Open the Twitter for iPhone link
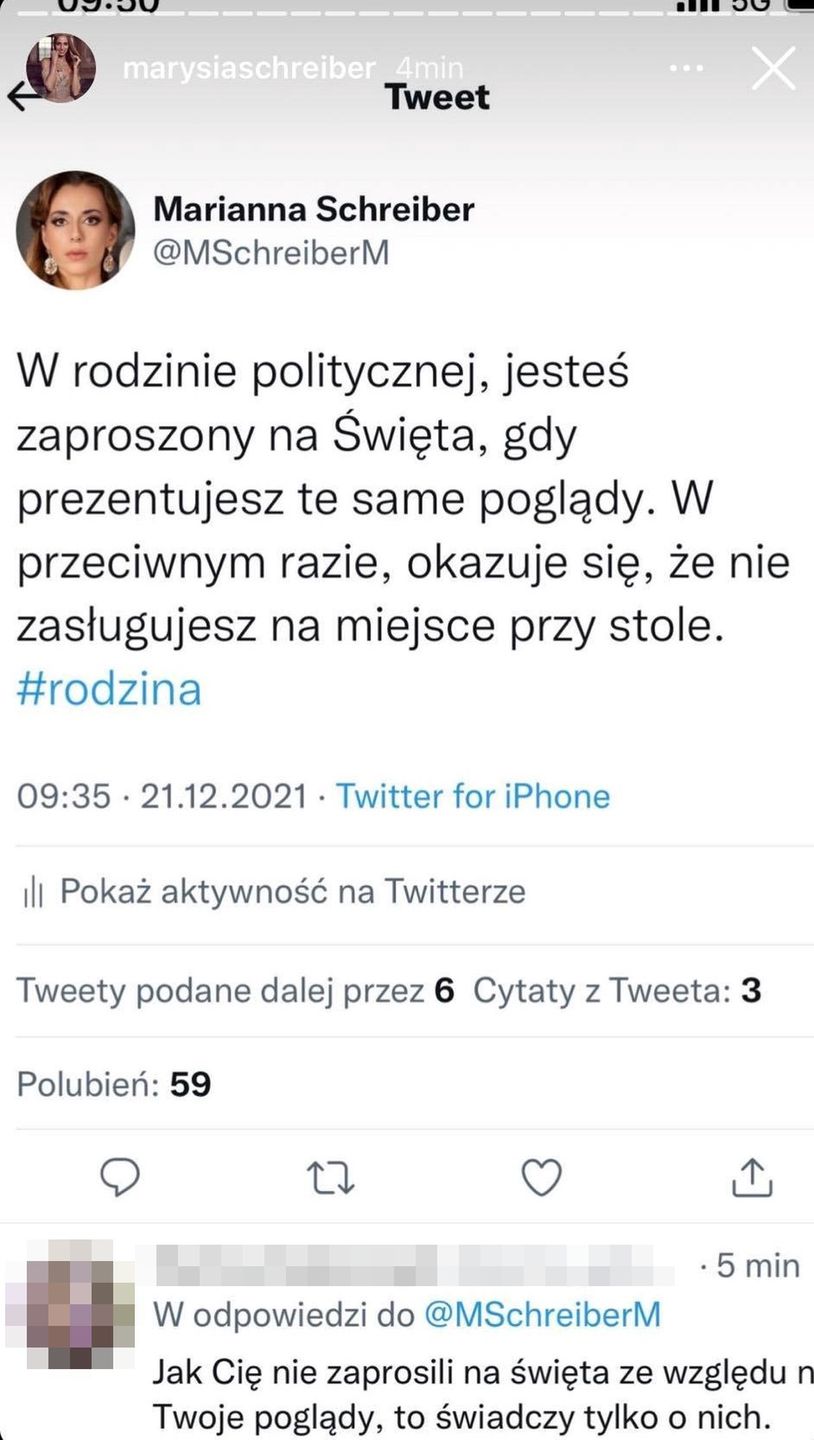 point(472,796)
